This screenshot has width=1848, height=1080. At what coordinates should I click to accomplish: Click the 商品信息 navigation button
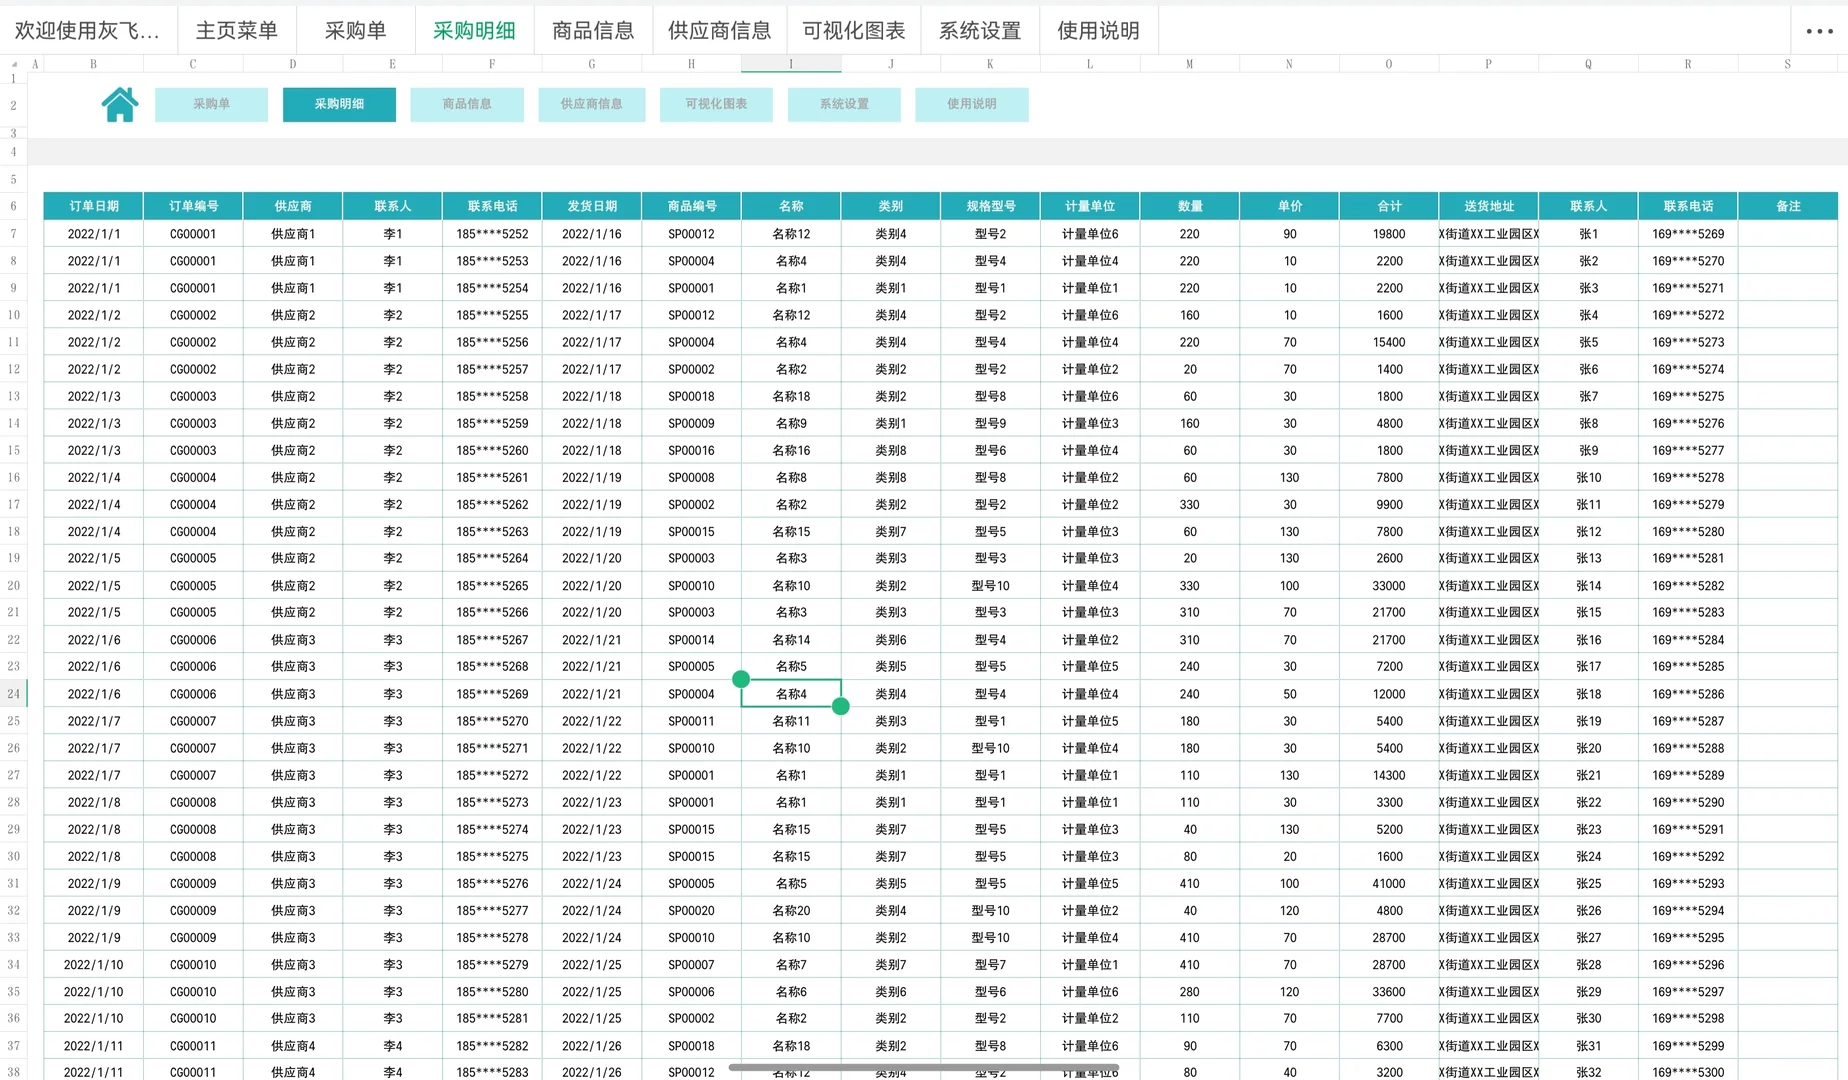pyautogui.click(x=467, y=104)
